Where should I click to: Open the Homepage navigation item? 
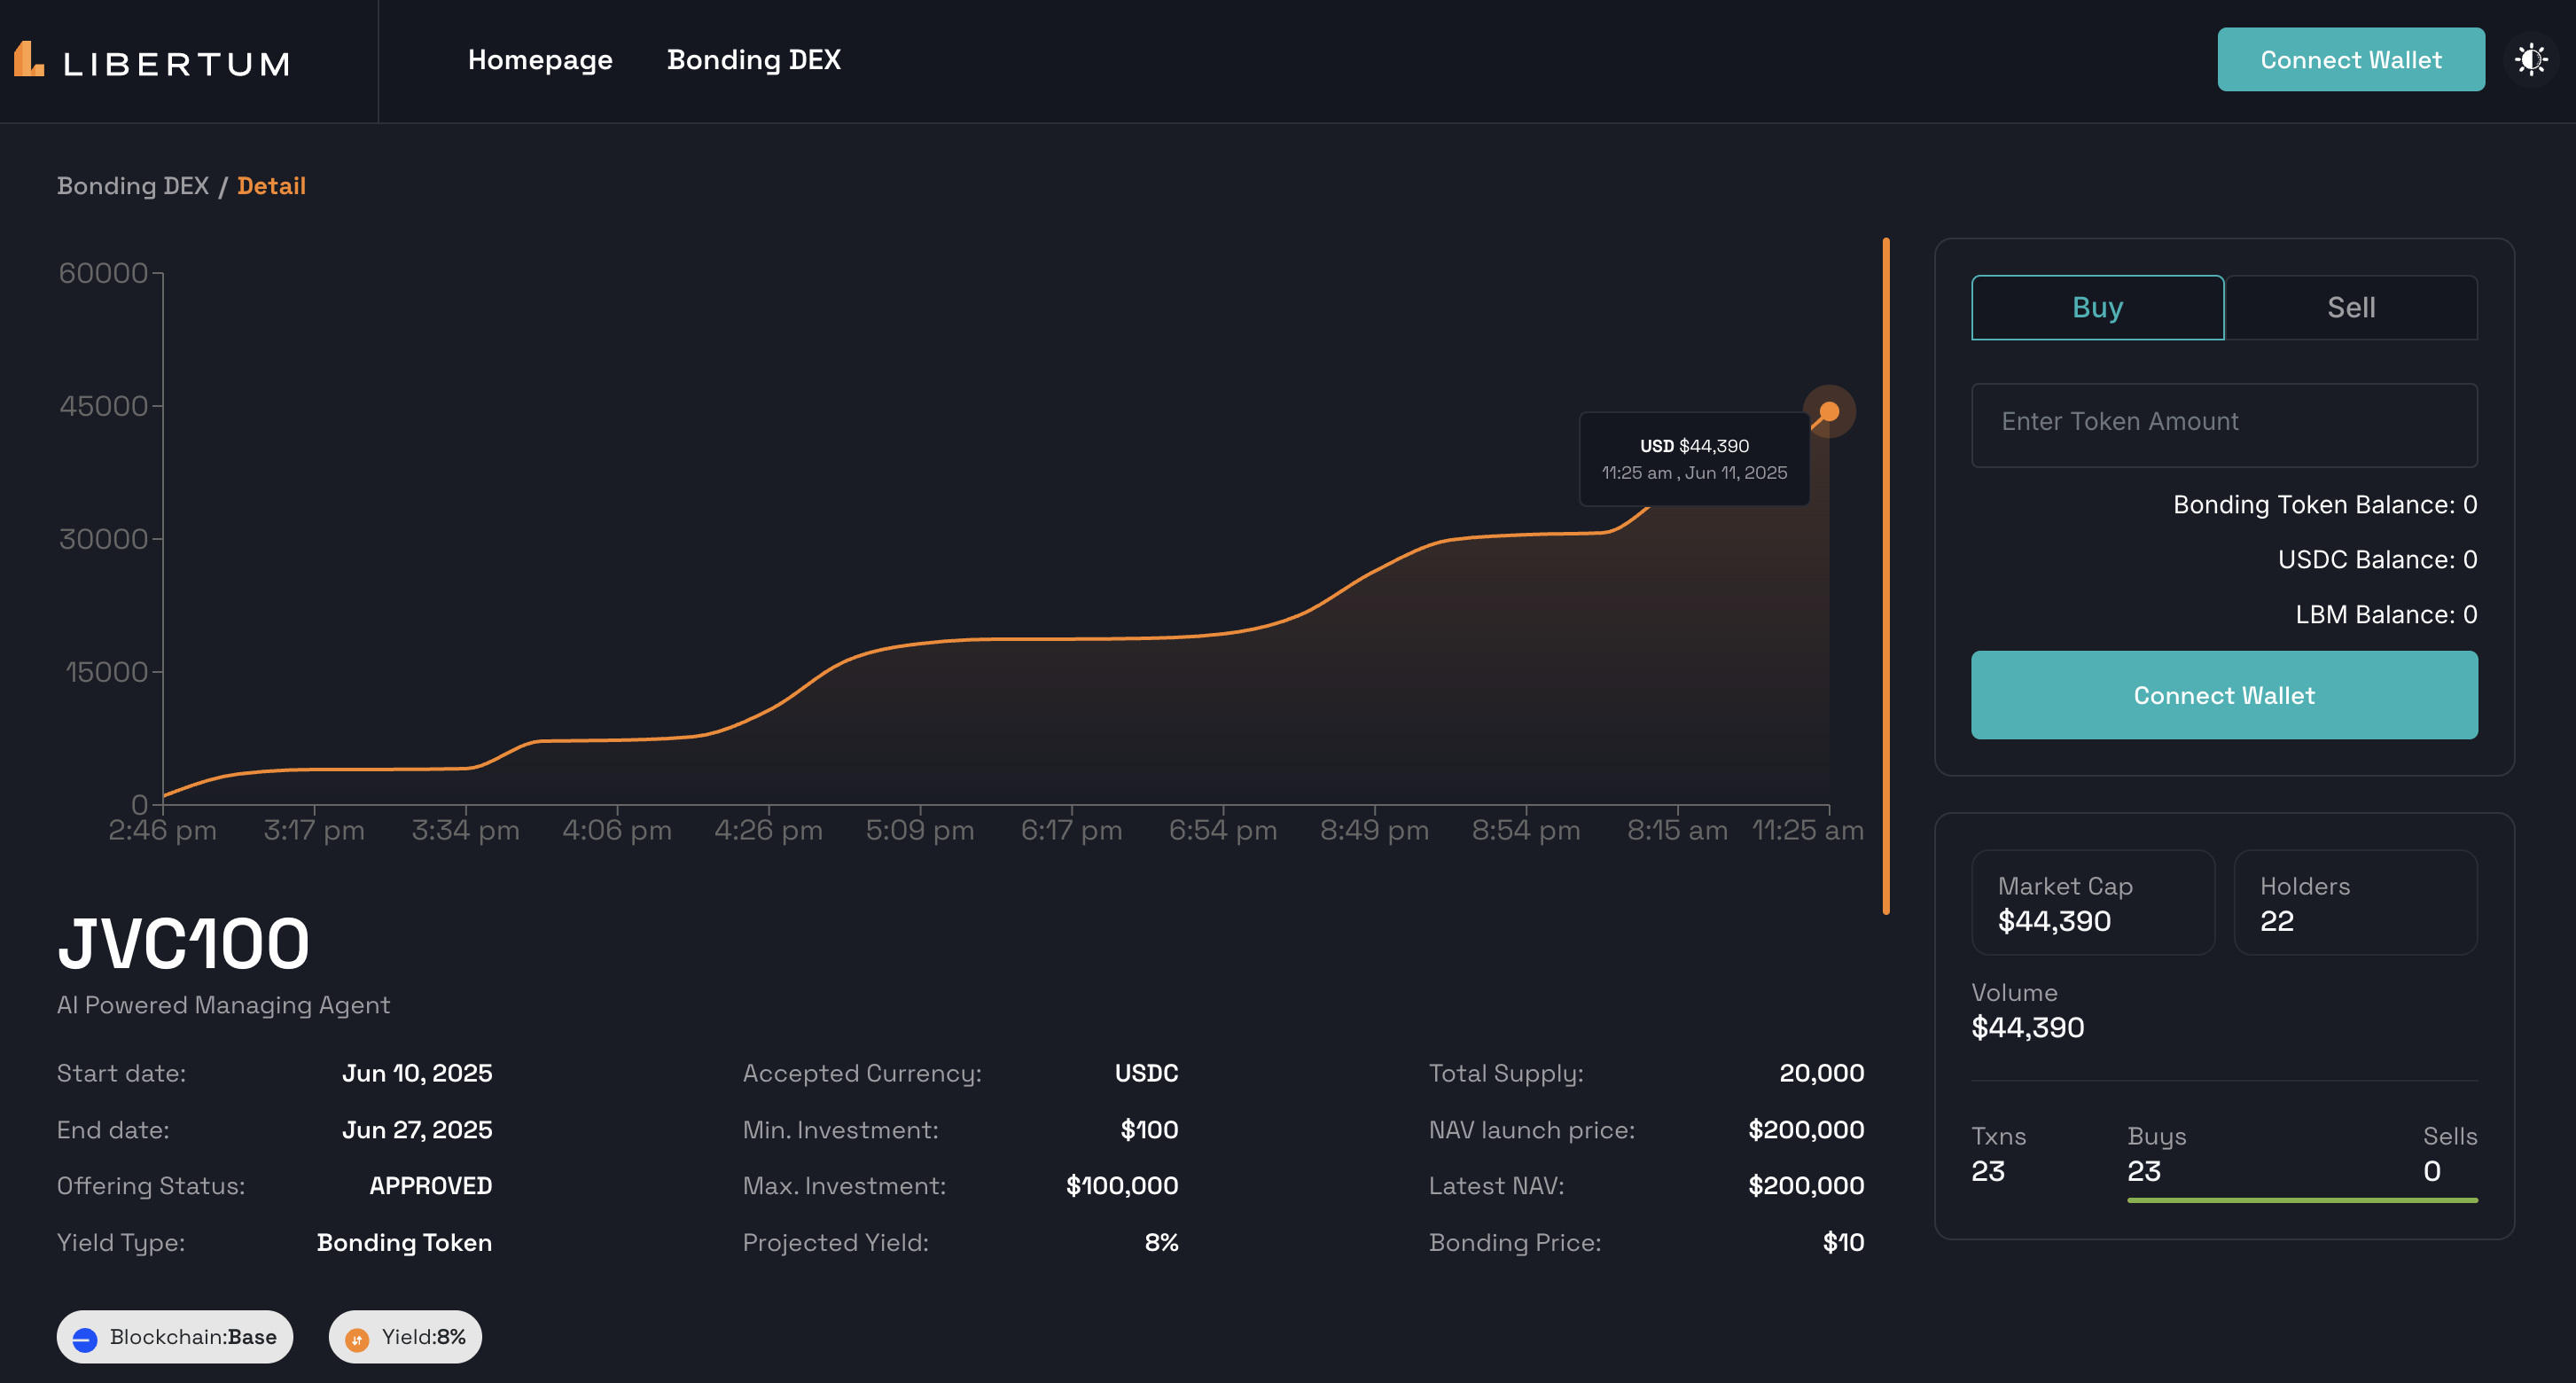[x=540, y=59]
